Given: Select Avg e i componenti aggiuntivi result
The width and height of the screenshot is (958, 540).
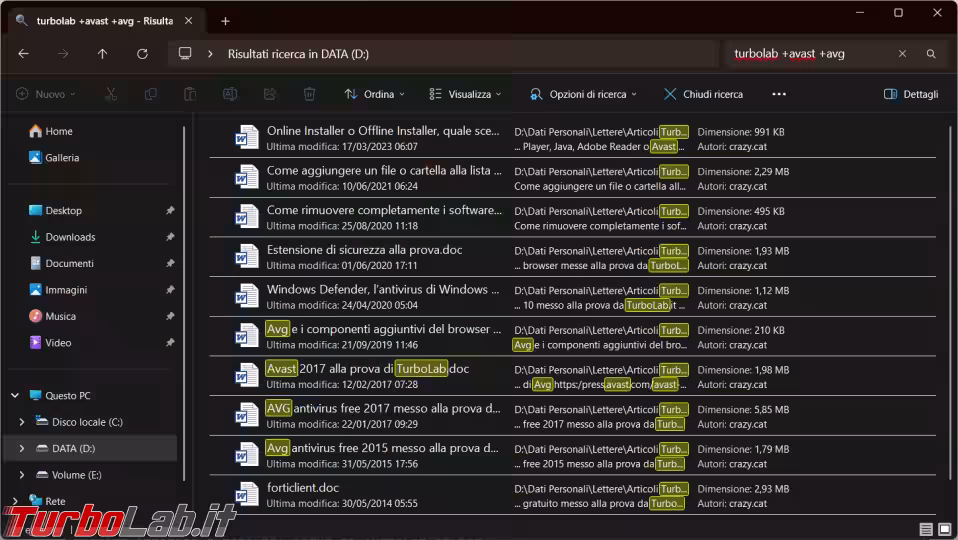Looking at the screenshot, I should [x=572, y=337].
